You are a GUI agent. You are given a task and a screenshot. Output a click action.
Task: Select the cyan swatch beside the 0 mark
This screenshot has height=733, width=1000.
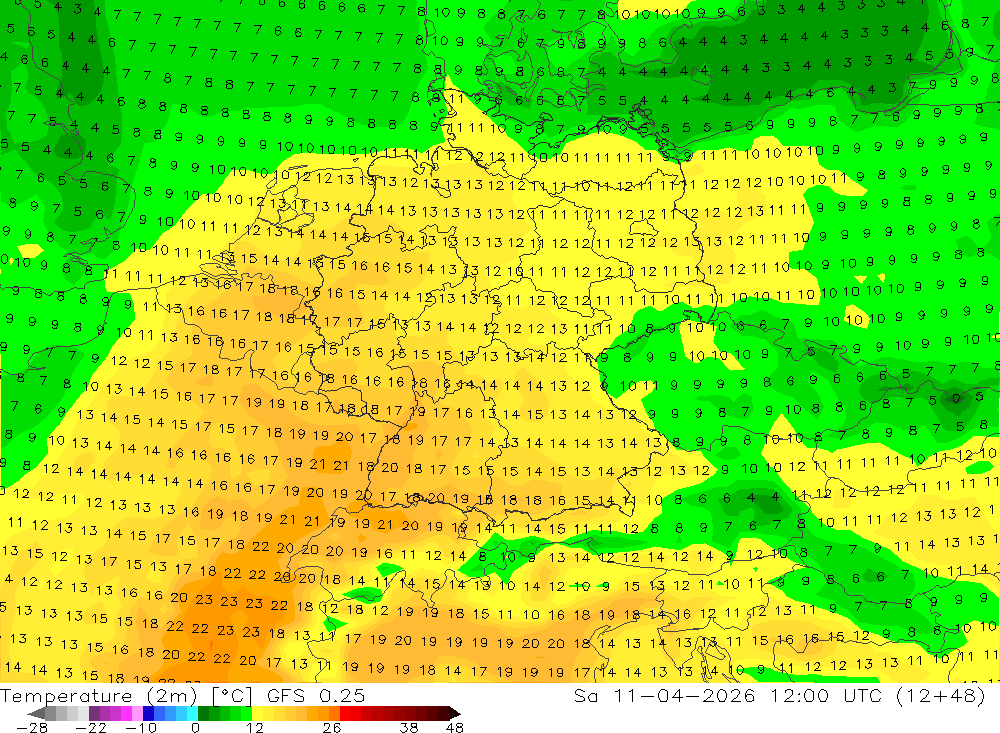click(x=192, y=713)
